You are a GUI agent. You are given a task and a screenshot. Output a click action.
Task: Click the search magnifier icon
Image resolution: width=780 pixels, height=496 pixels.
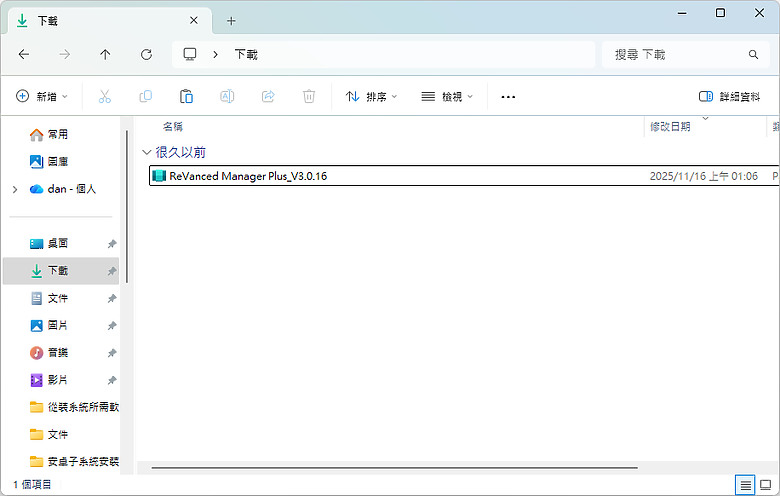click(x=754, y=54)
